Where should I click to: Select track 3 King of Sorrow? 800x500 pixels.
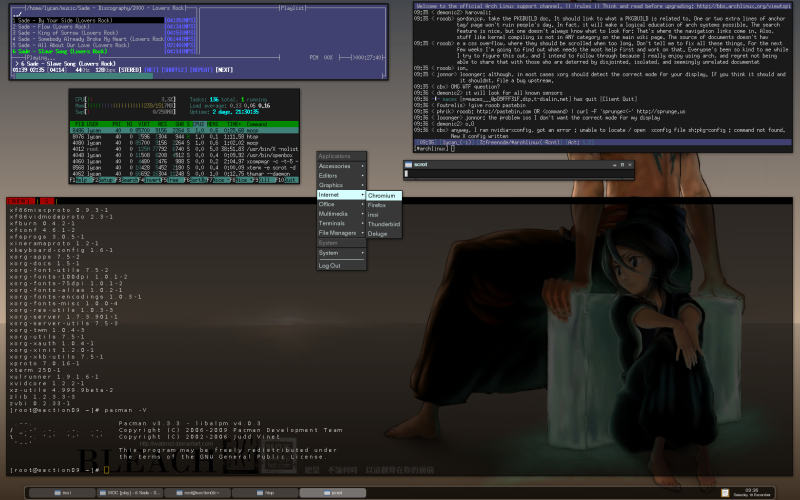click(x=104, y=33)
